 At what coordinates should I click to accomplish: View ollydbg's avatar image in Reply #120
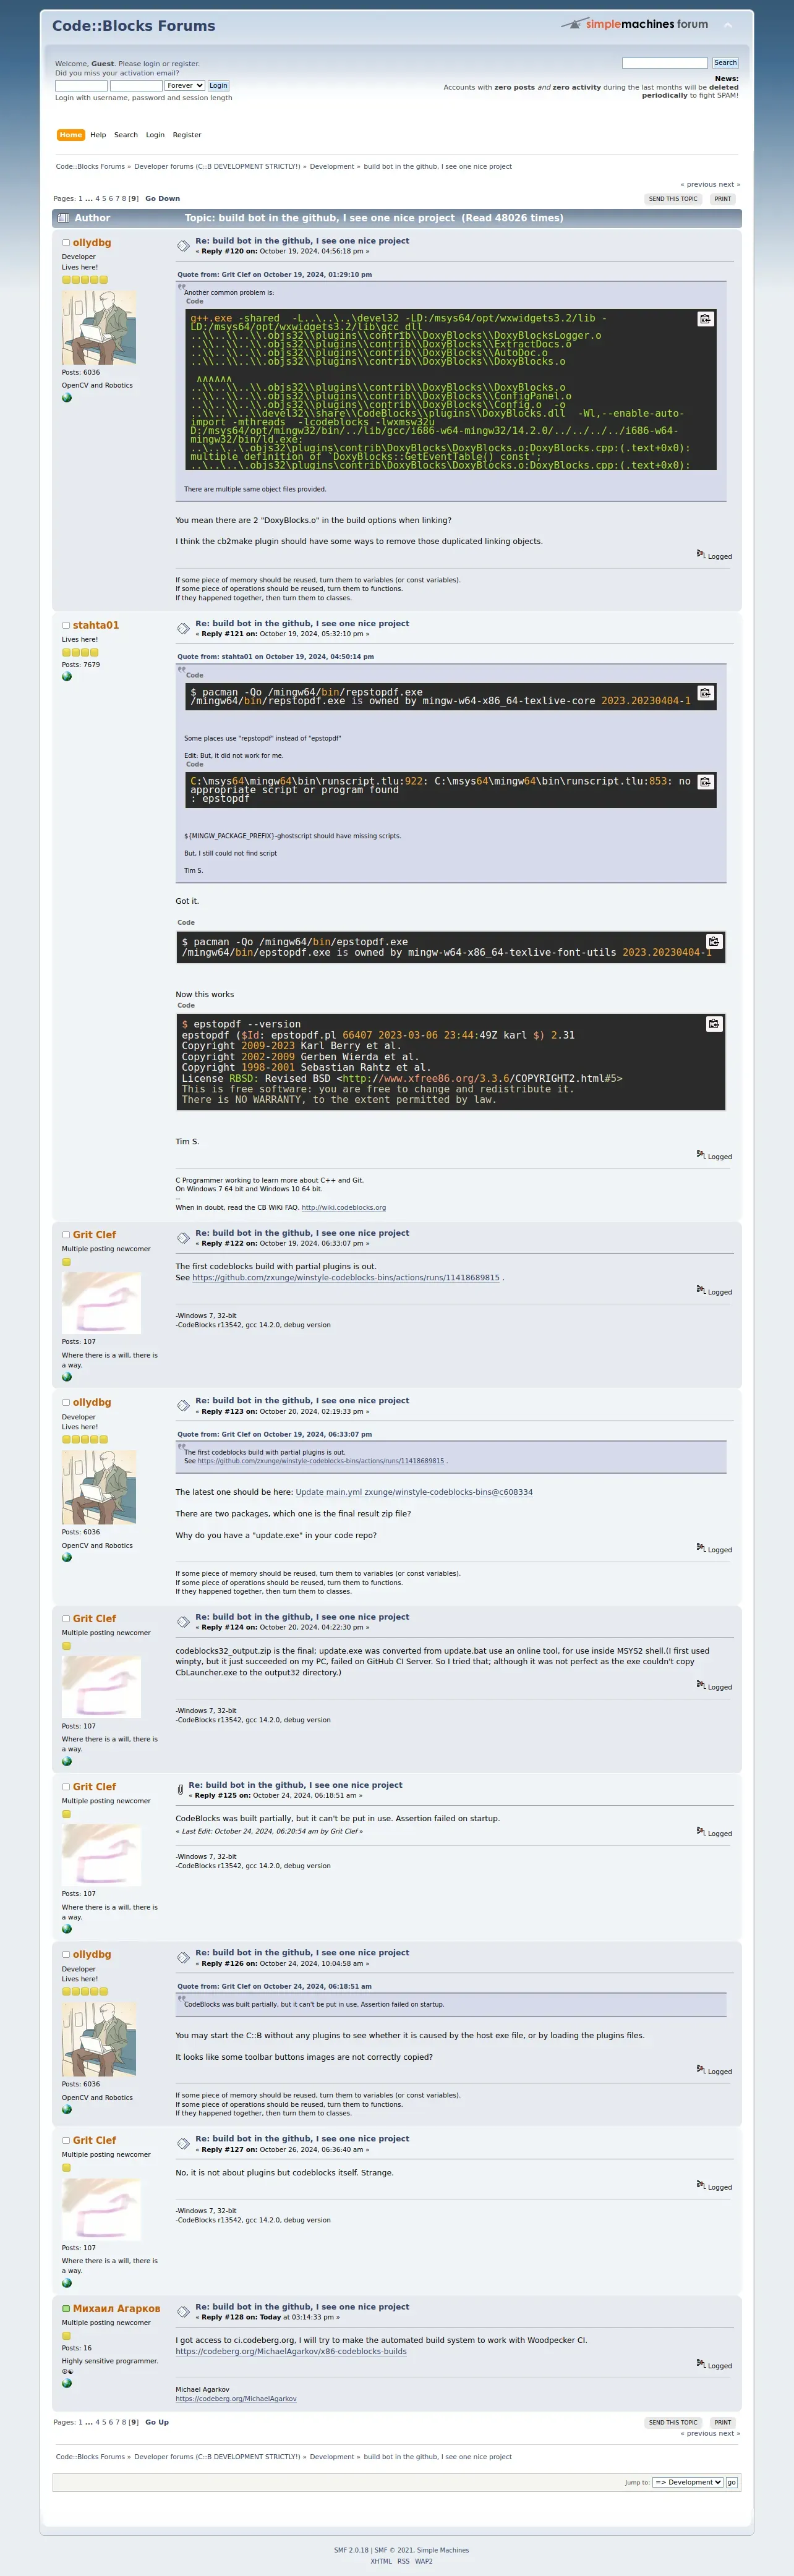tap(99, 328)
